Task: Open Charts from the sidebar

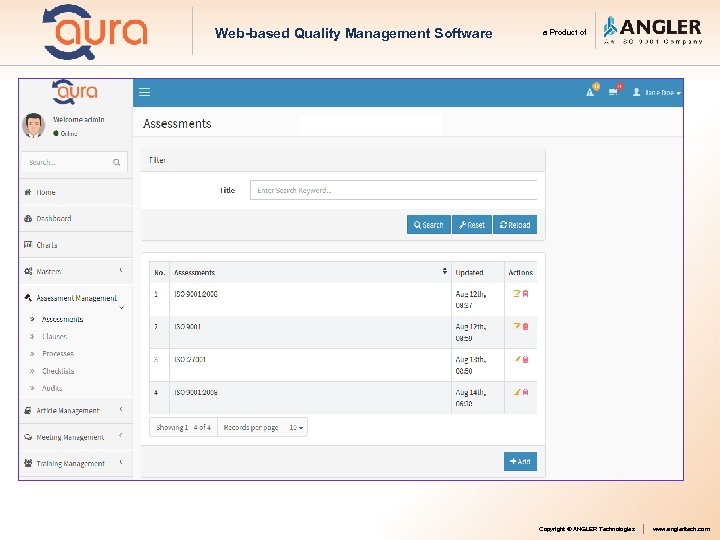Action: click(x=76, y=245)
